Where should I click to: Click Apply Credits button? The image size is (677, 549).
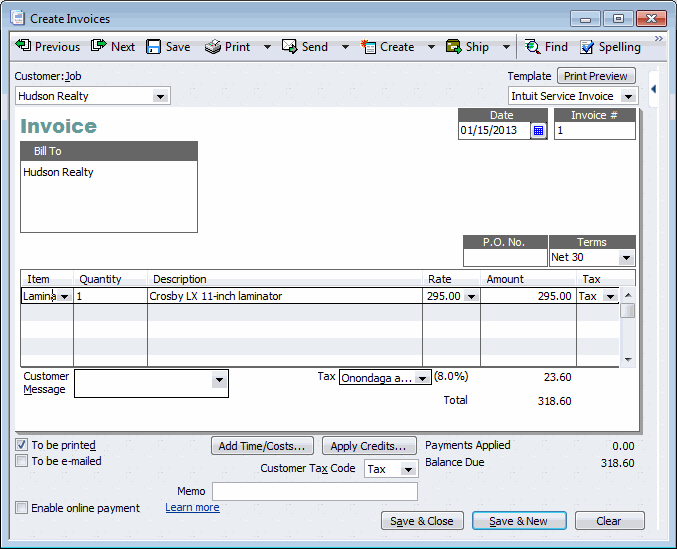[369, 446]
